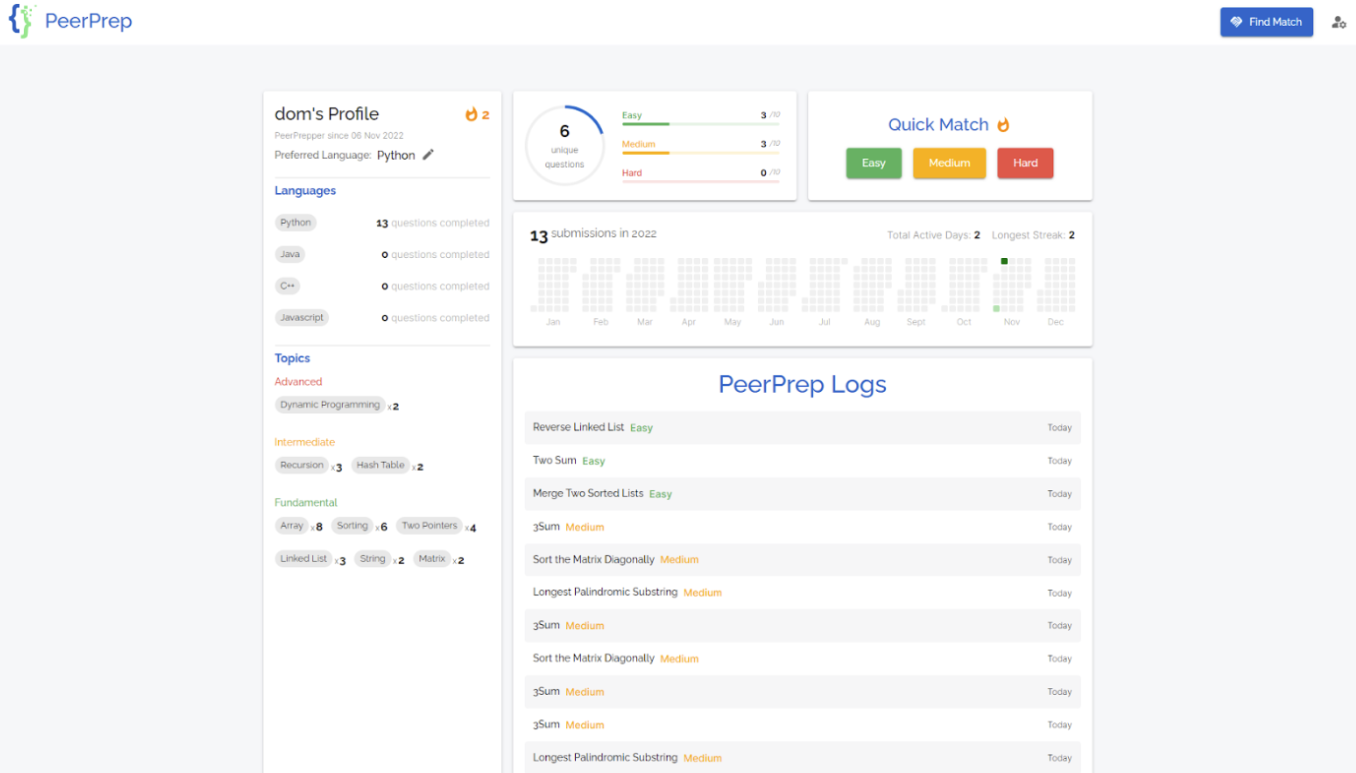This screenshot has height=773, width=1356.
Task: Click the Easy progress bar
Action: coord(700,125)
